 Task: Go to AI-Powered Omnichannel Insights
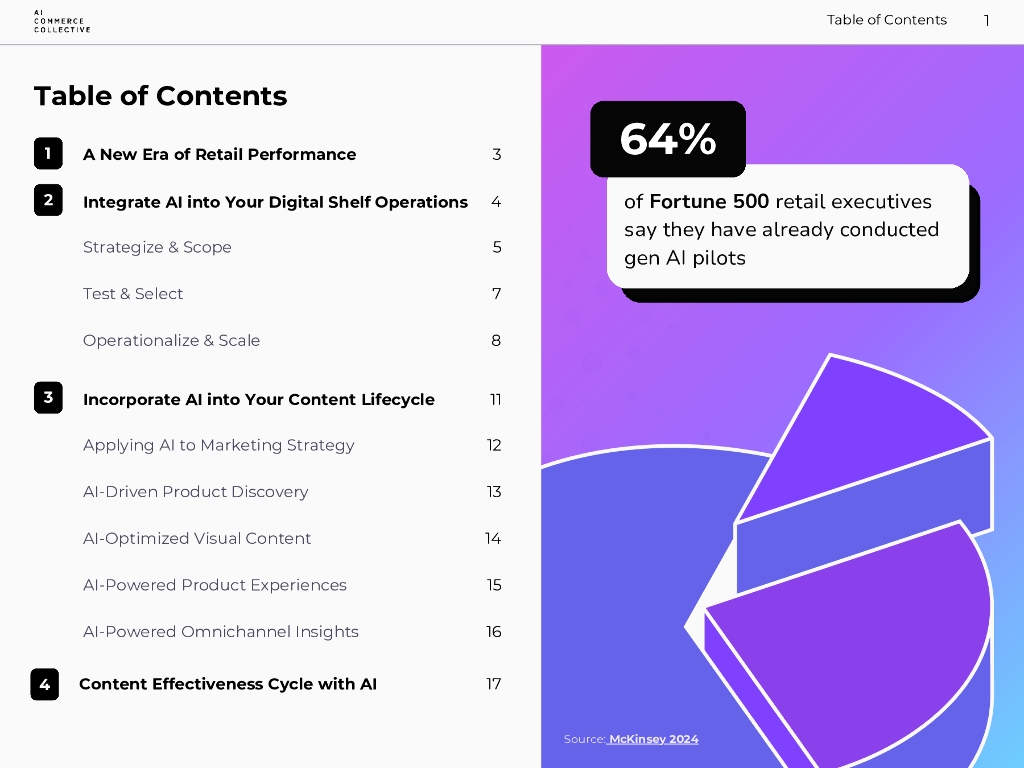(220, 632)
